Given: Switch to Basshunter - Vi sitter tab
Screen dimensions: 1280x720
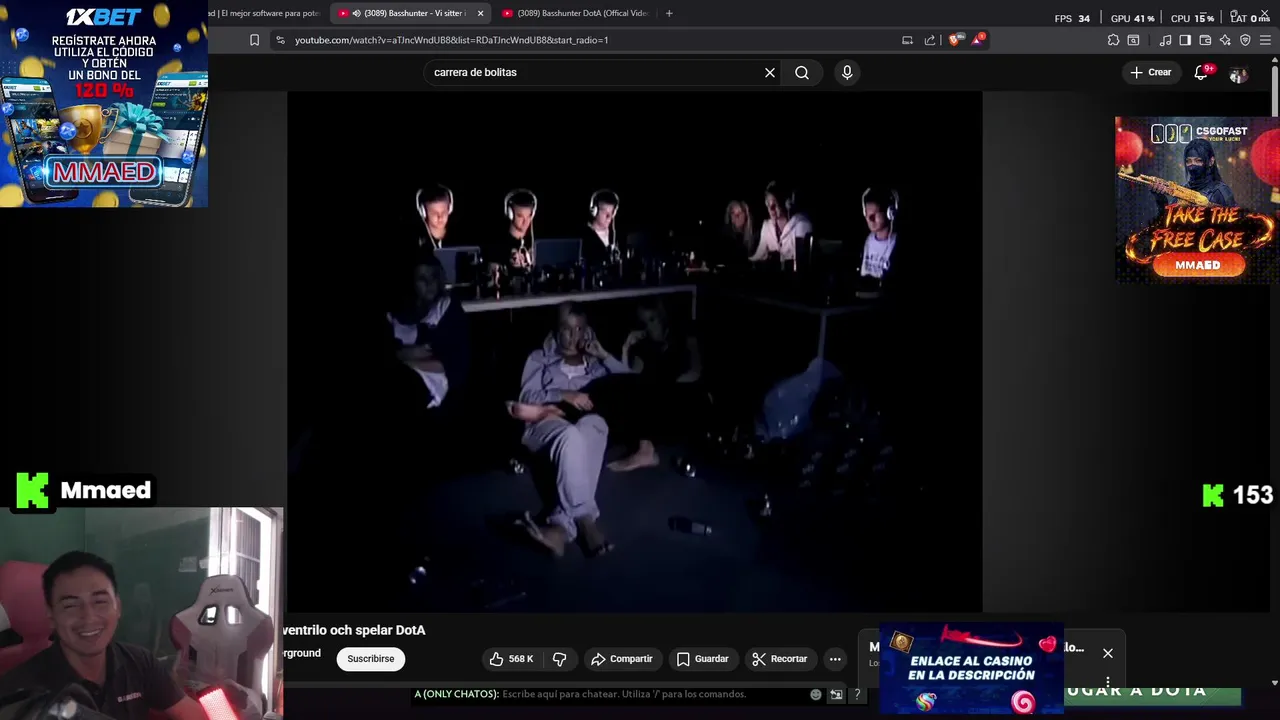Looking at the screenshot, I should 410,13.
